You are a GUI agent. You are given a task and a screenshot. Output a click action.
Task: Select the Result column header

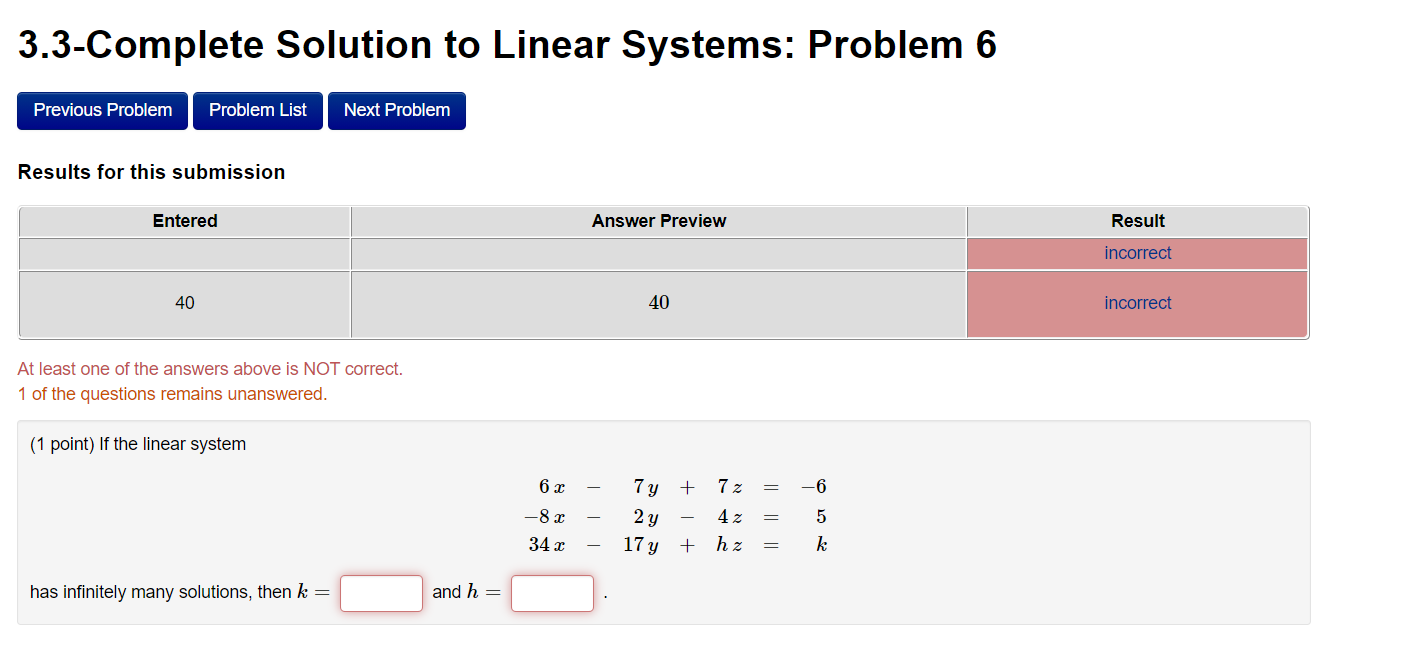coord(1137,221)
